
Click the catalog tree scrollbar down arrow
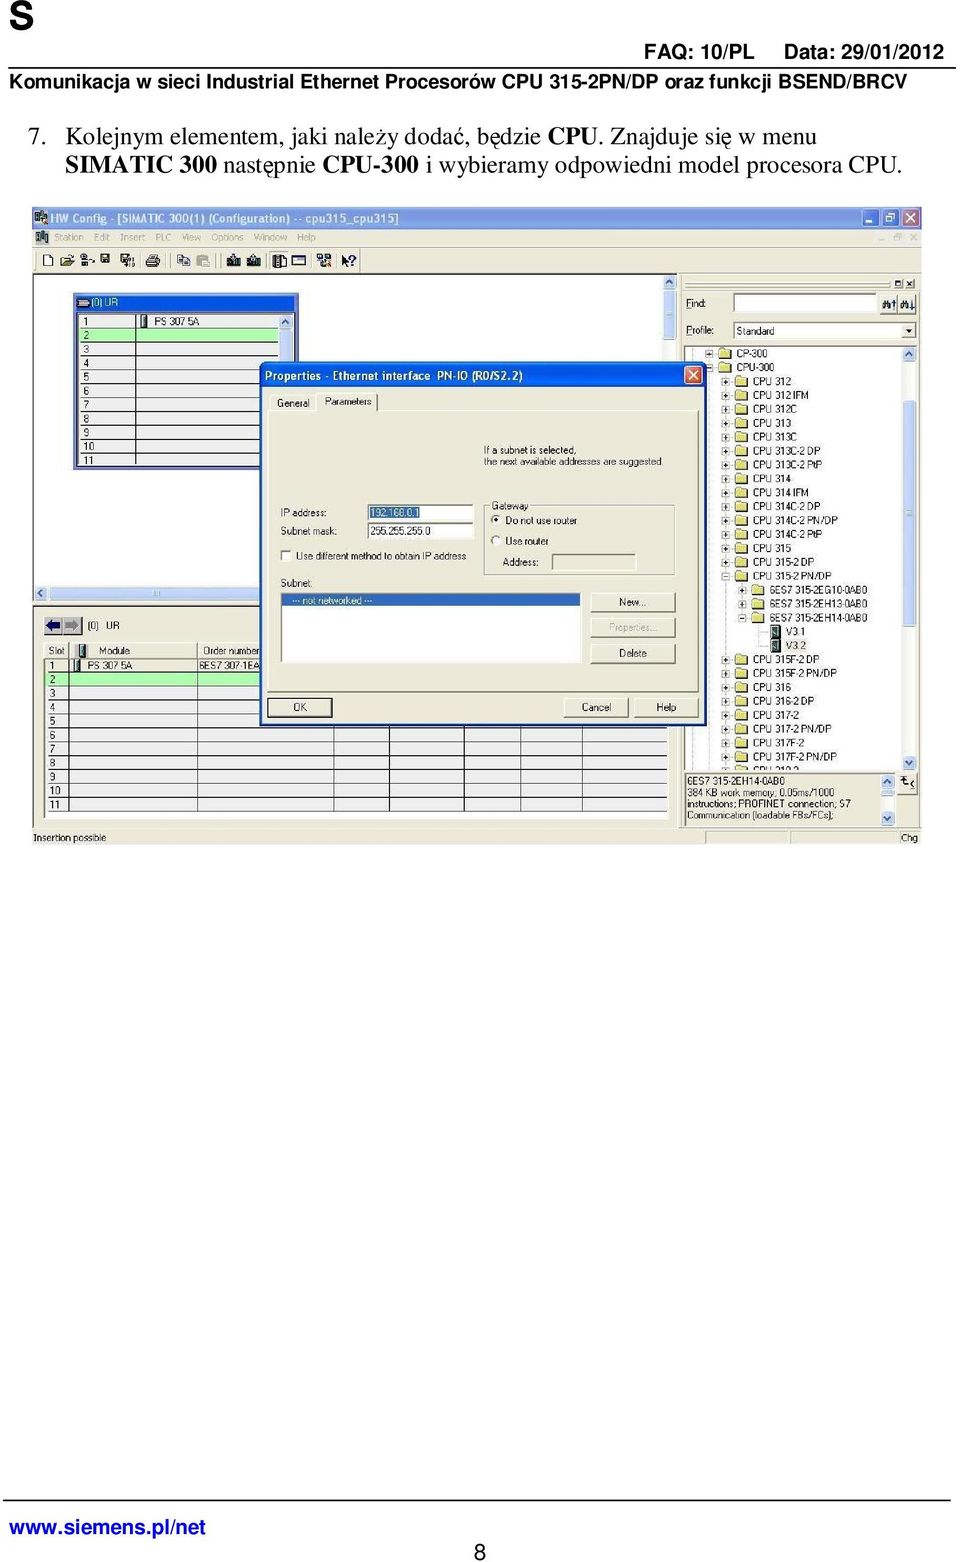(909, 763)
